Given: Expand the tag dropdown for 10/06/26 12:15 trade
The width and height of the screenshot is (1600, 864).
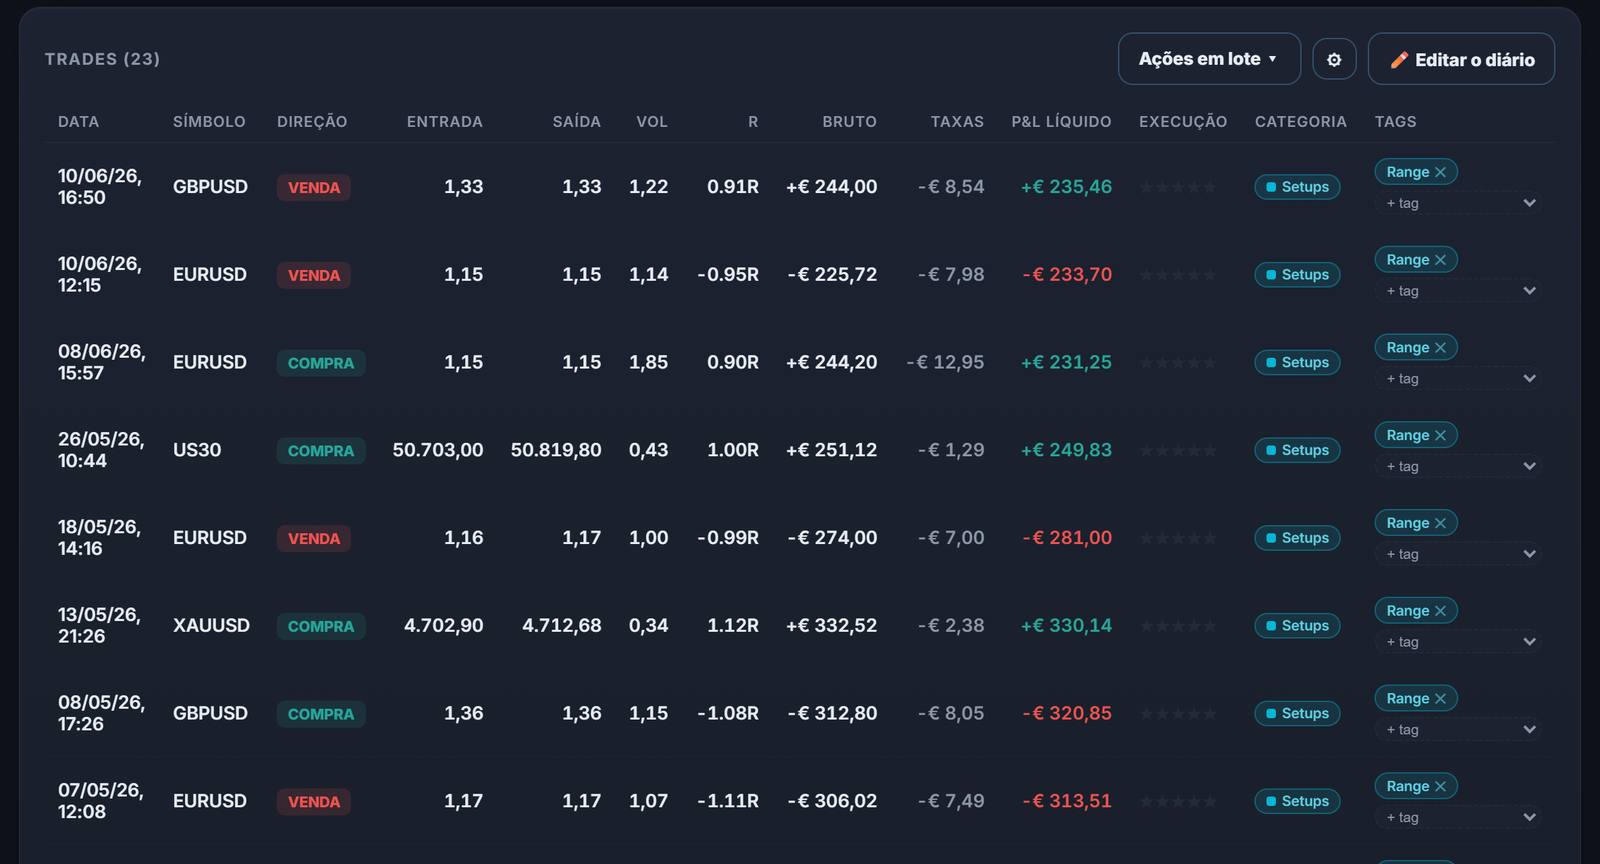Looking at the screenshot, I should tap(1458, 291).
